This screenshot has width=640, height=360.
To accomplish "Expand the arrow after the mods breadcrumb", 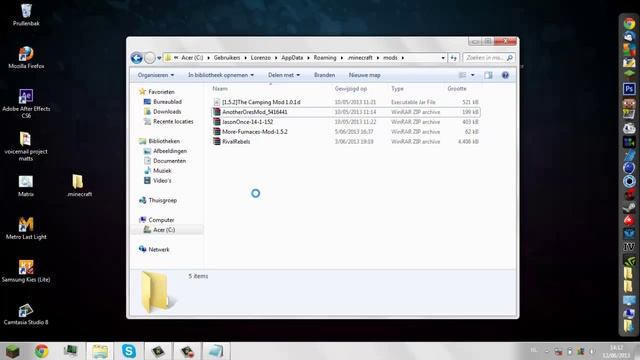I will click(402, 58).
